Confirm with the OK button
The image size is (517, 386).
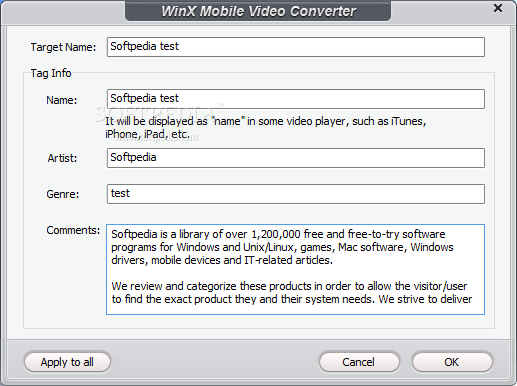pyautogui.click(x=452, y=362)
